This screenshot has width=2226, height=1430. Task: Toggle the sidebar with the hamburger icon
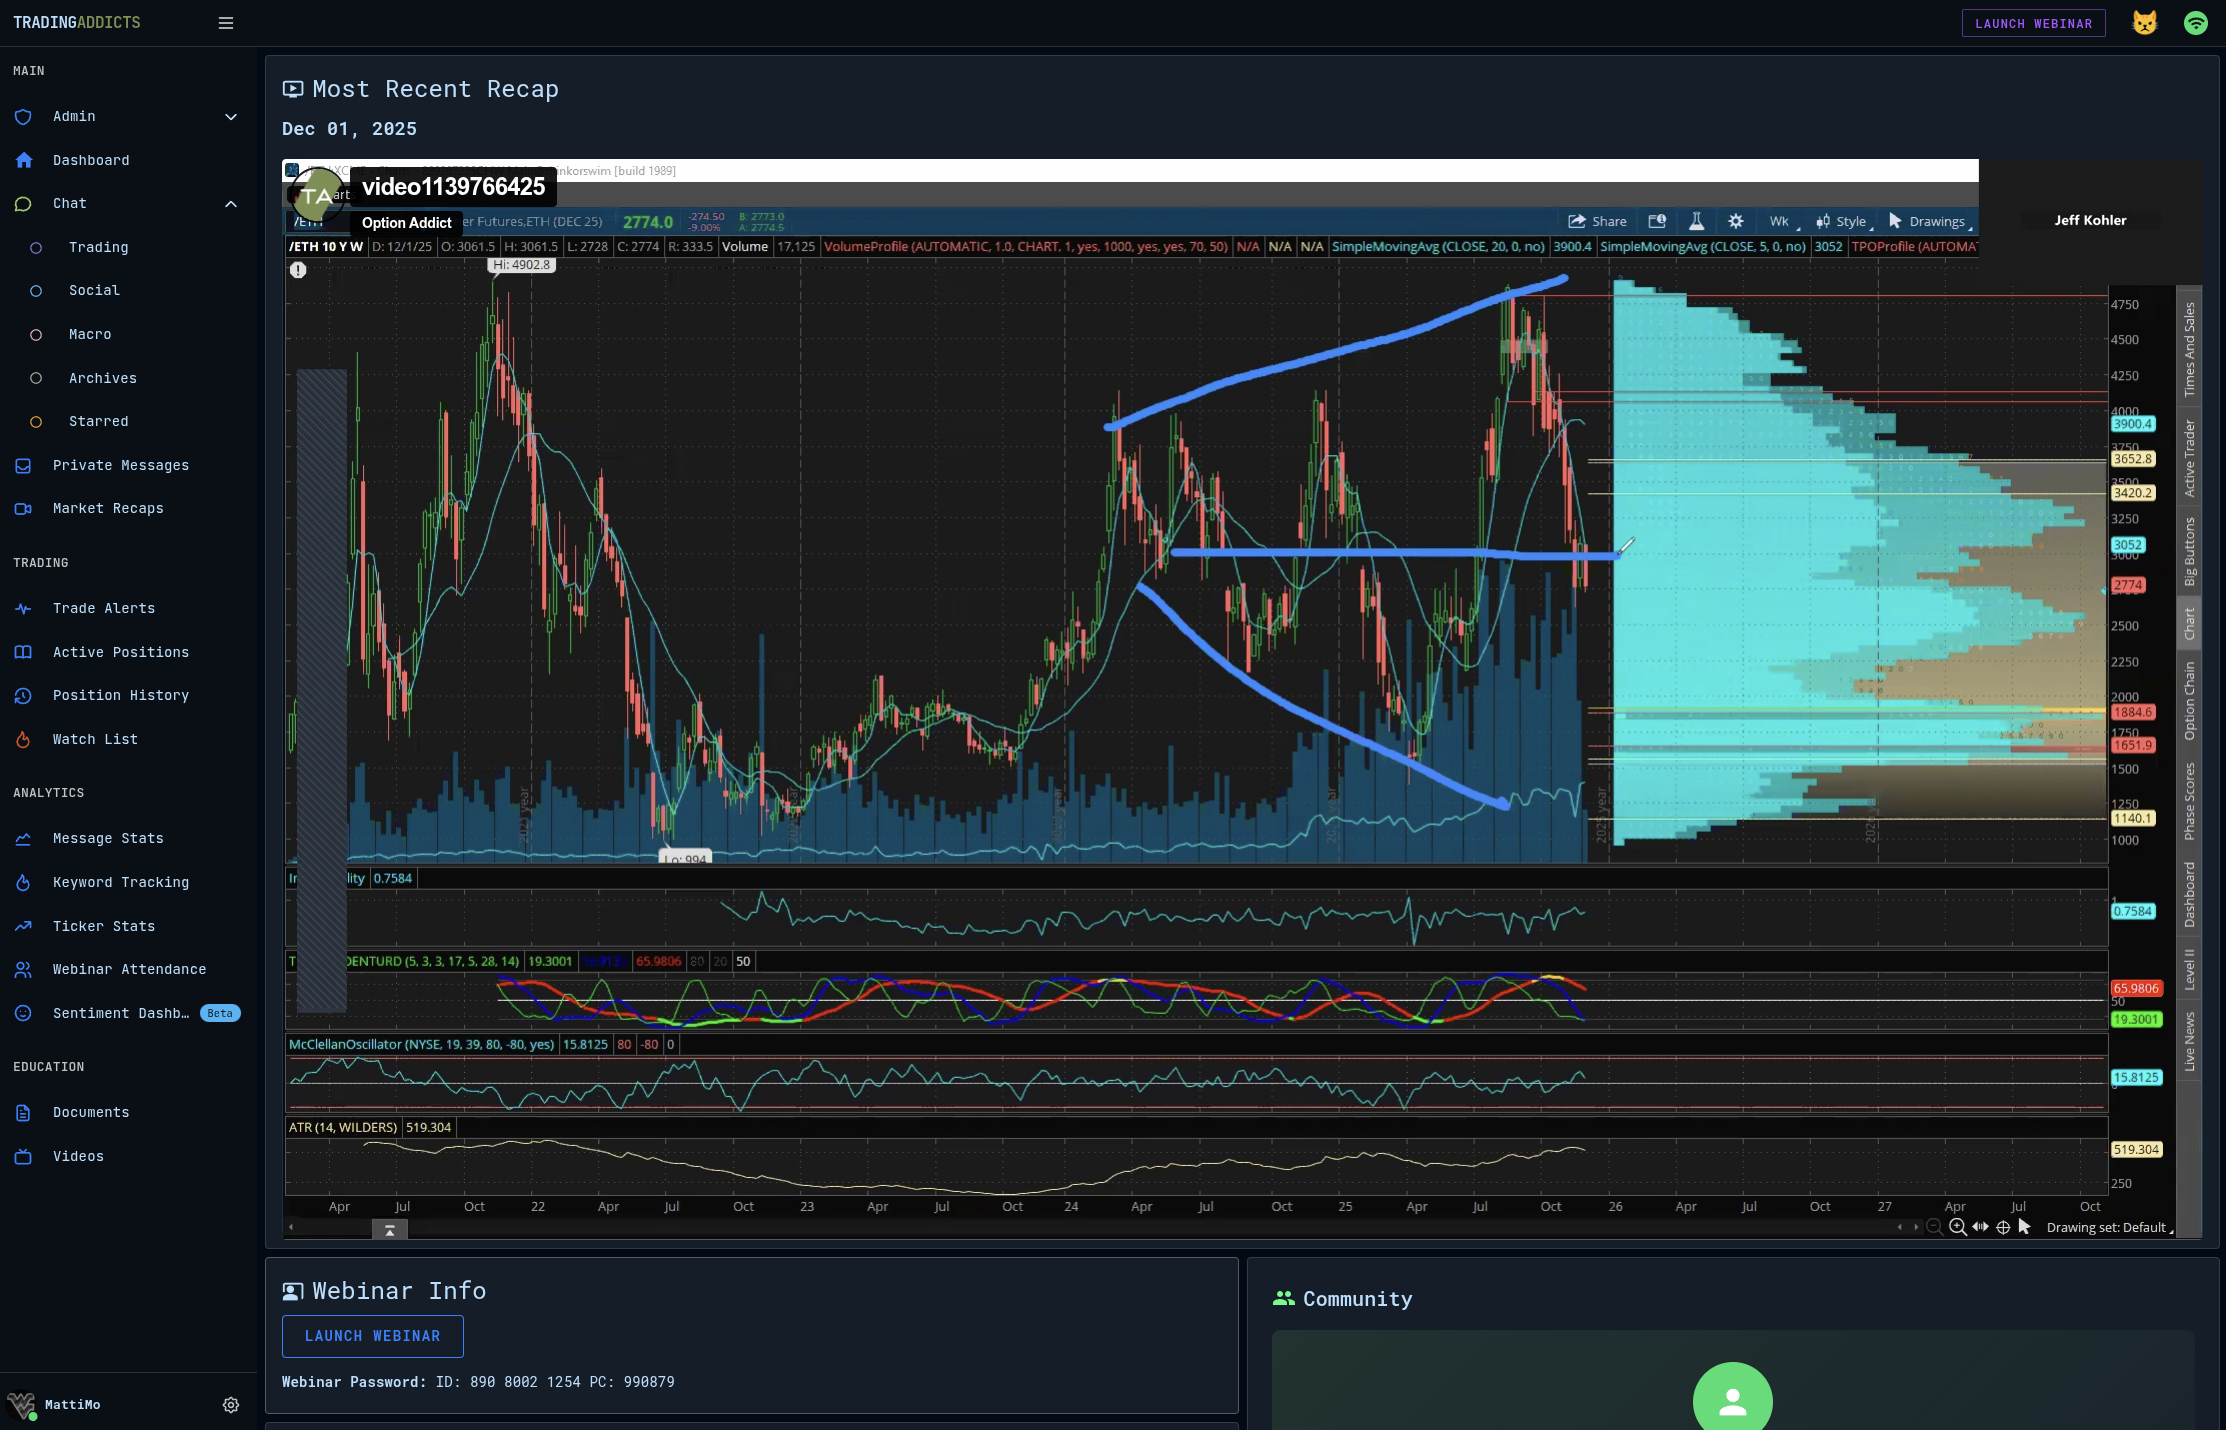click(225, 23)
